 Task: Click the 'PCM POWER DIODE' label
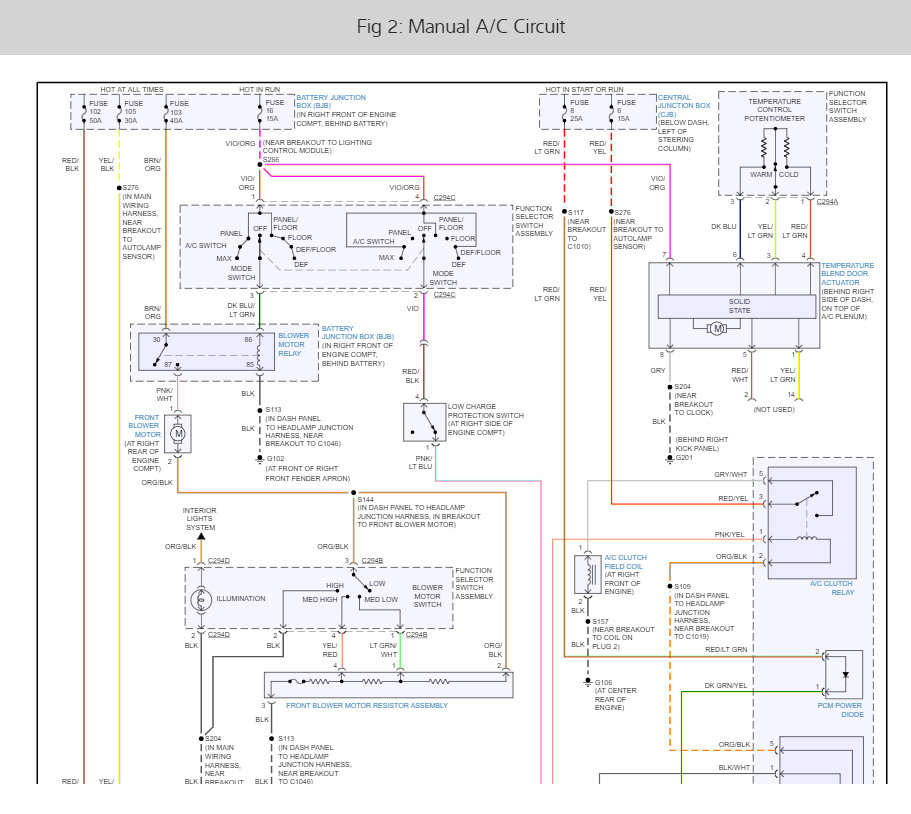tap(840, 710)
